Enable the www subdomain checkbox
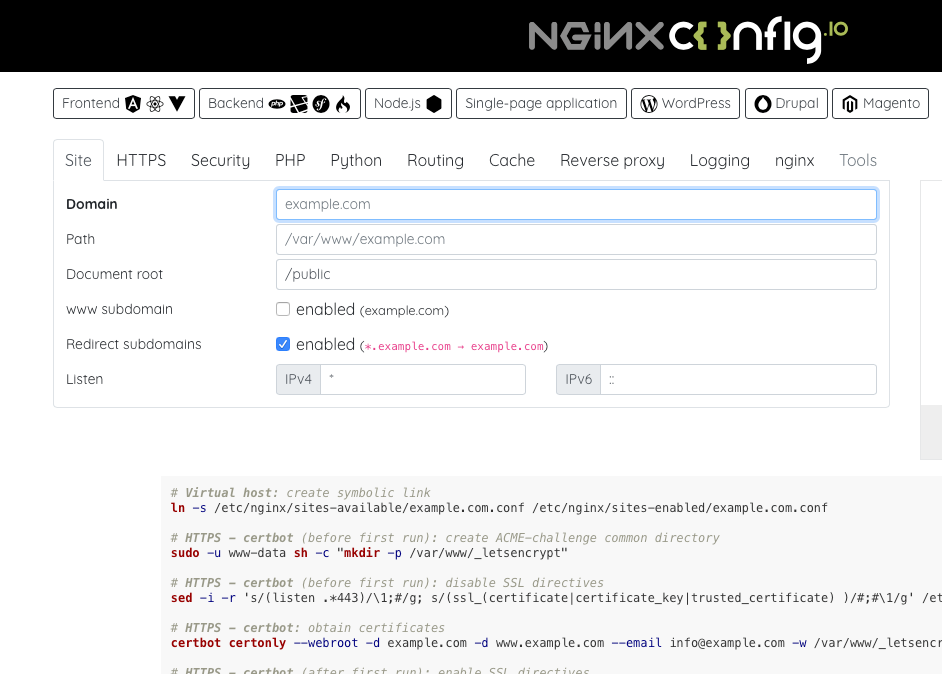This screenshot has height=674, width=942. pos(283,309)
